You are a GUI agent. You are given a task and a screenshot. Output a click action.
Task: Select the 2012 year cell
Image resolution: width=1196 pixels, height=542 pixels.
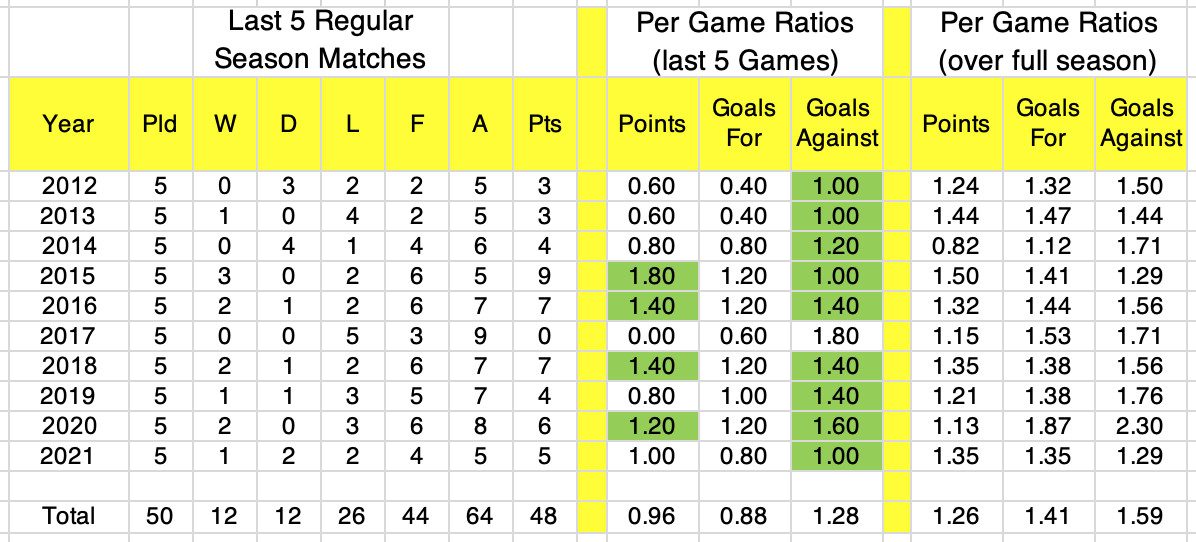pyautogui.click(x=68, y=186)
